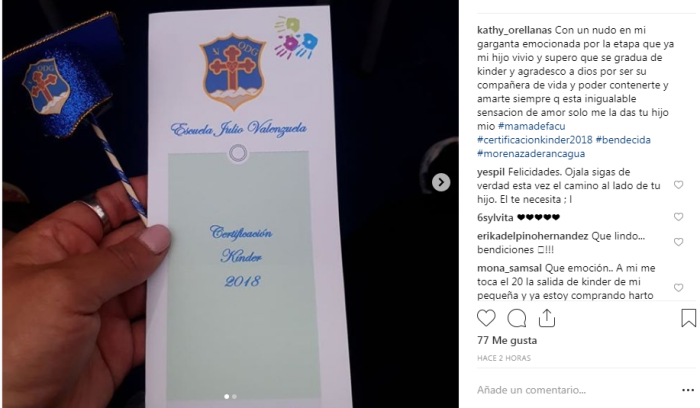Open the #morenazaderancagua hashtag
The height and width of the screenshot is (408, 700).
pos(531,154)
